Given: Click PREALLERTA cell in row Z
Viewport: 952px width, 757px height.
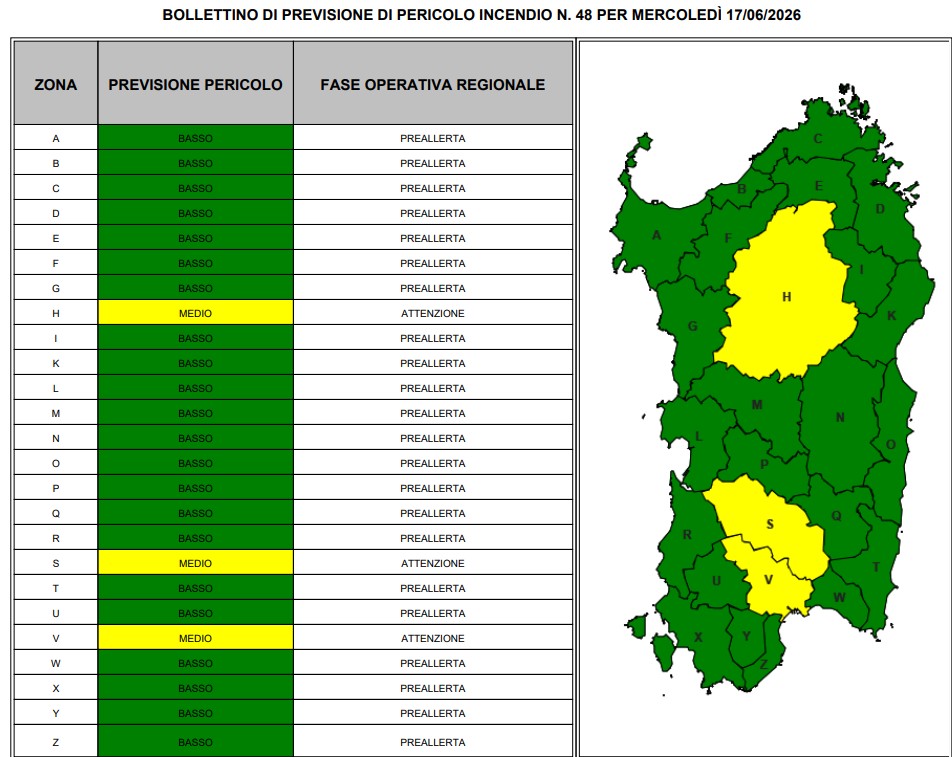Looking at the screenshot, I should (x=433, y=741).
